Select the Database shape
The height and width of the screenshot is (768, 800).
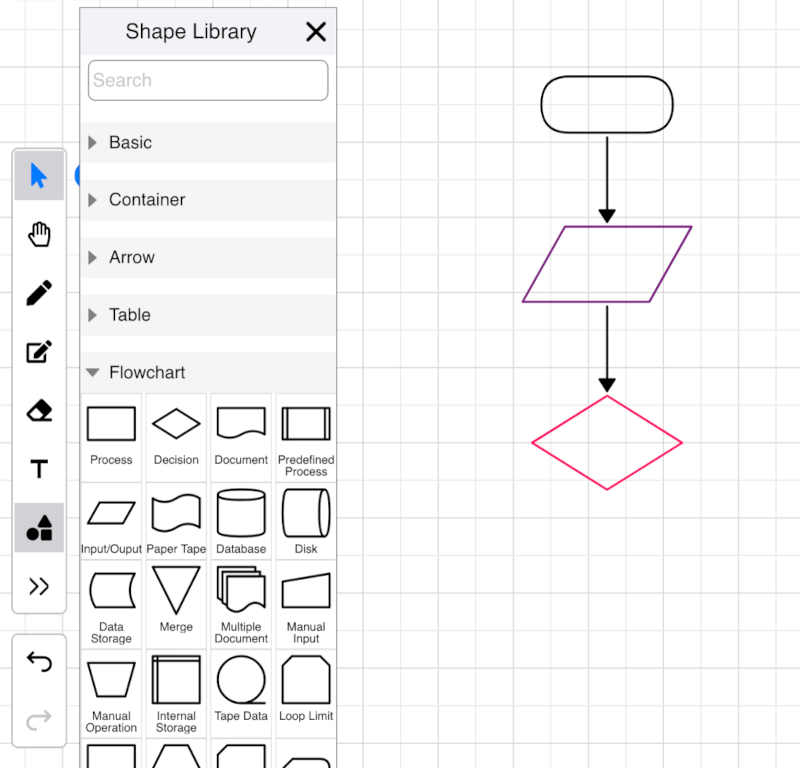[x=241, y=512]
